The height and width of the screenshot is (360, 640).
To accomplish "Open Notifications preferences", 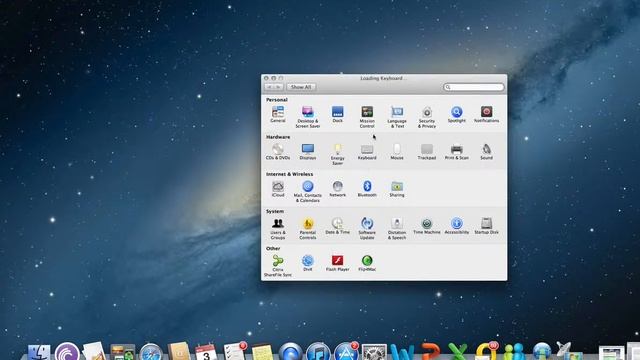I will [x=486, y=114].
